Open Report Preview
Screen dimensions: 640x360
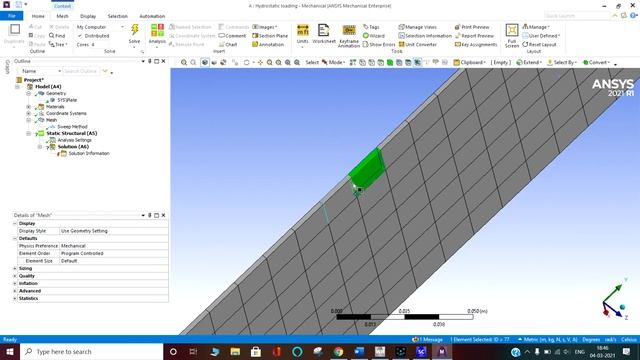click(x=474, y=36)
